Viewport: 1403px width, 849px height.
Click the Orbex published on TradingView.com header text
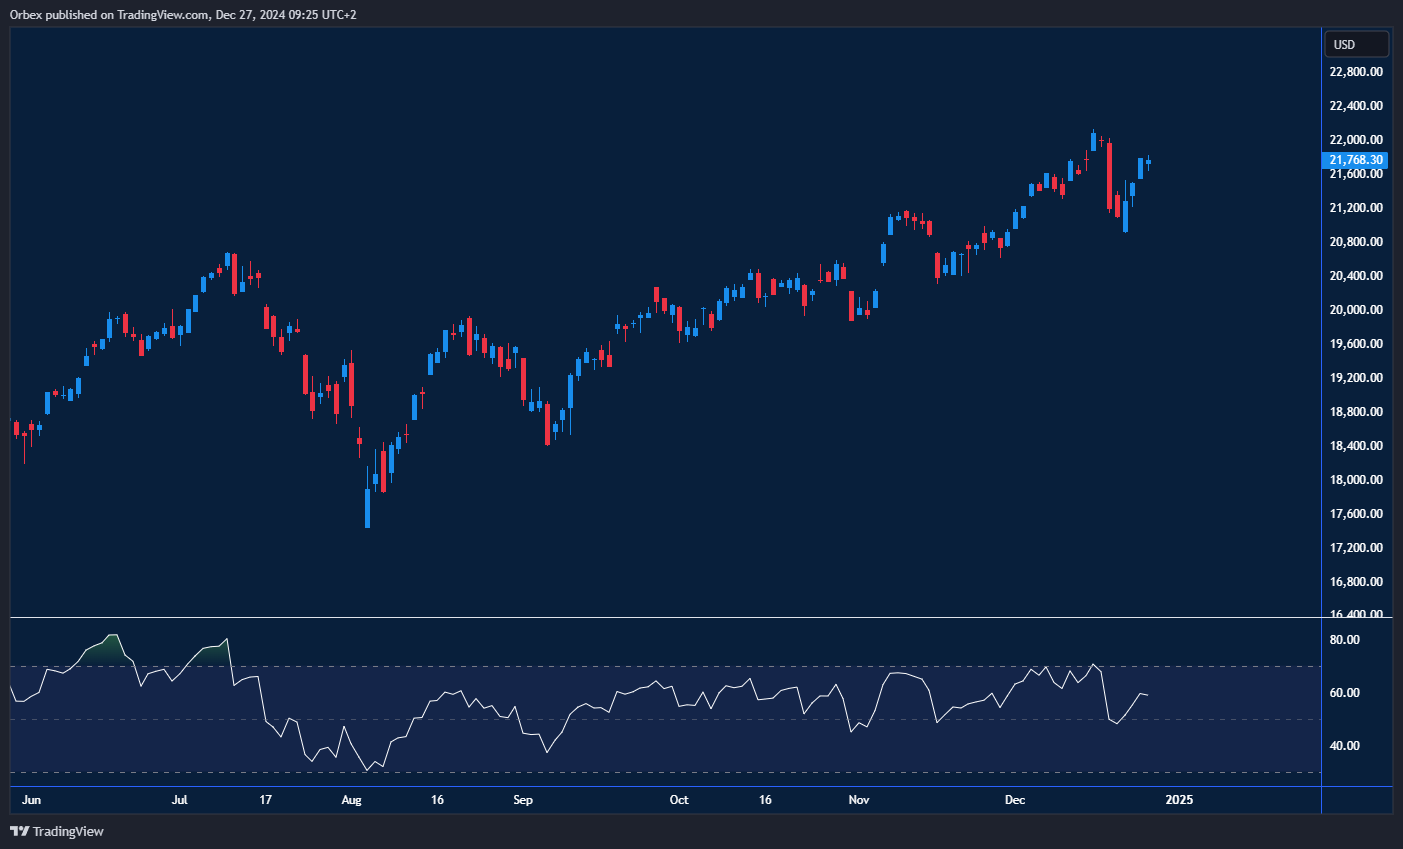(182, 14)
